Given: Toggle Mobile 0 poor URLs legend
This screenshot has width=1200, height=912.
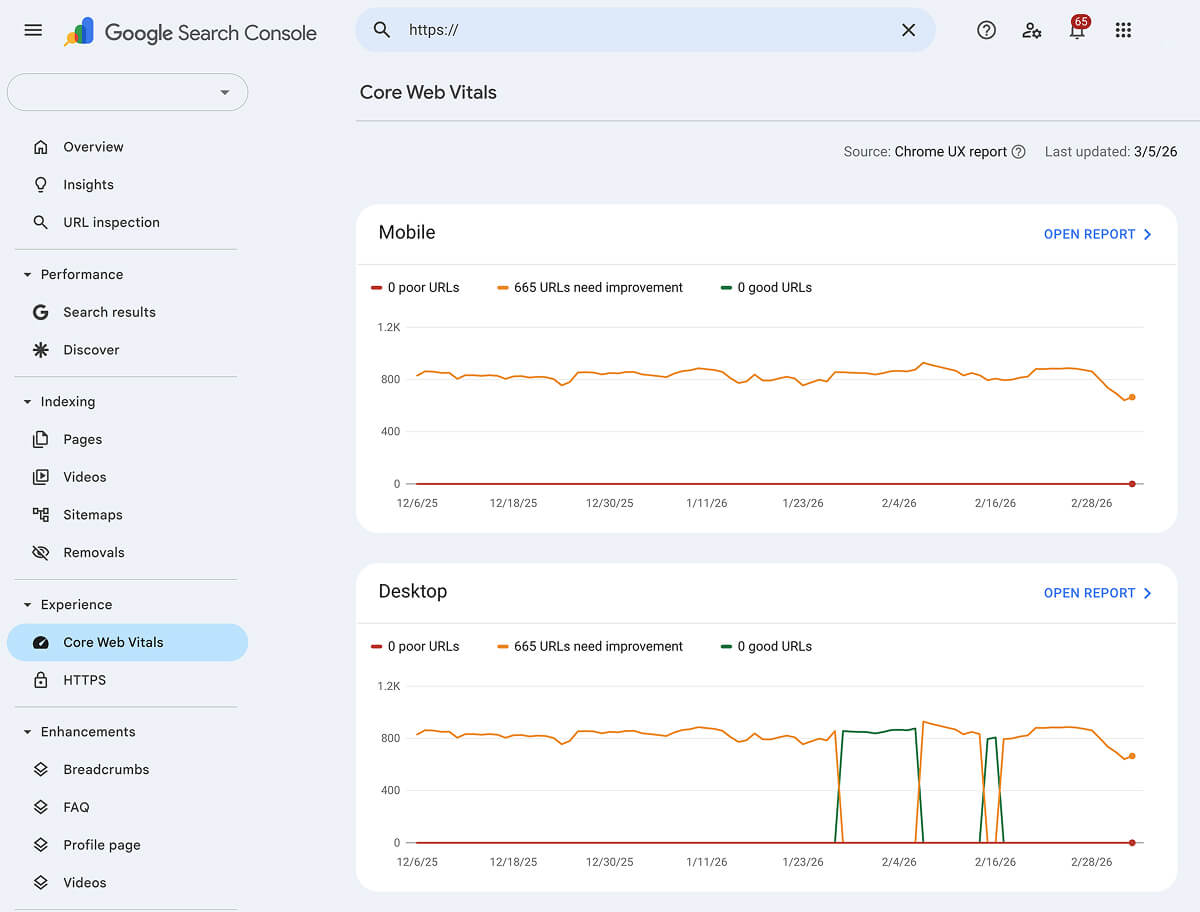Looking at the screenshot, I should [415, 287].
